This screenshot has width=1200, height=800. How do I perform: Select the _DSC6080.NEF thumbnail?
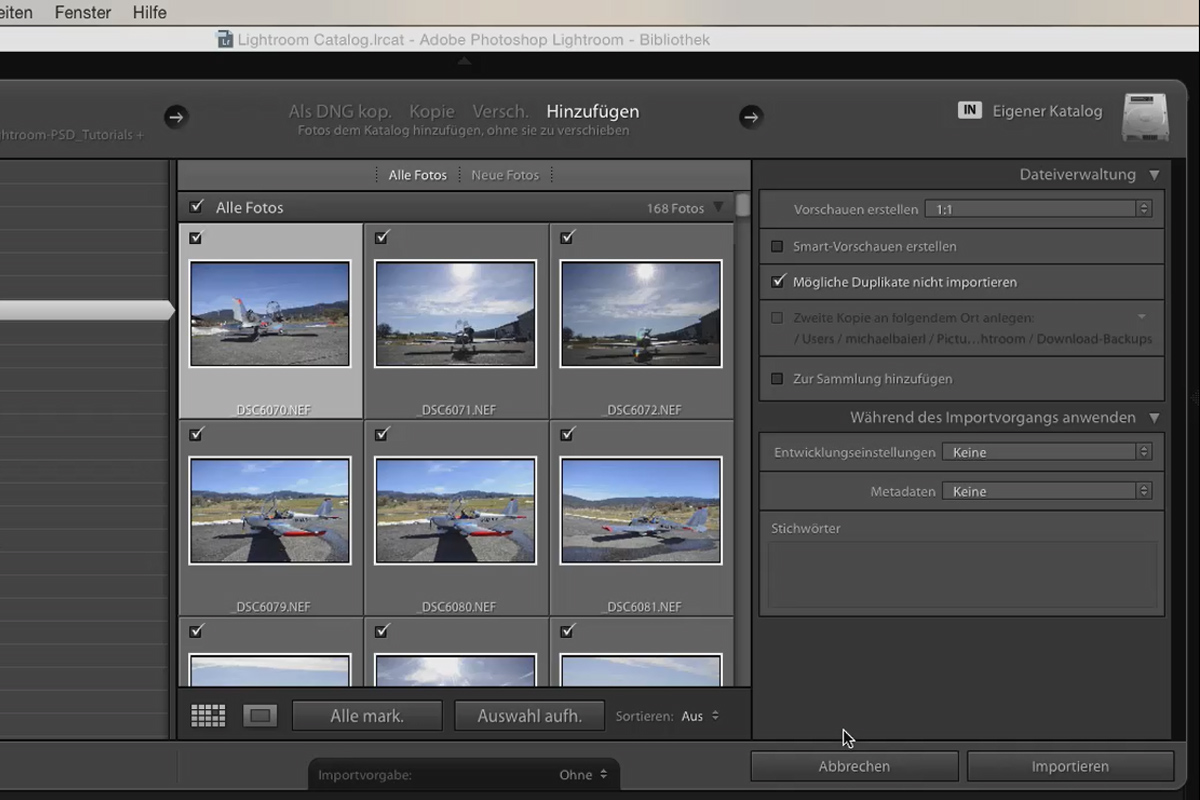[456, 511]
